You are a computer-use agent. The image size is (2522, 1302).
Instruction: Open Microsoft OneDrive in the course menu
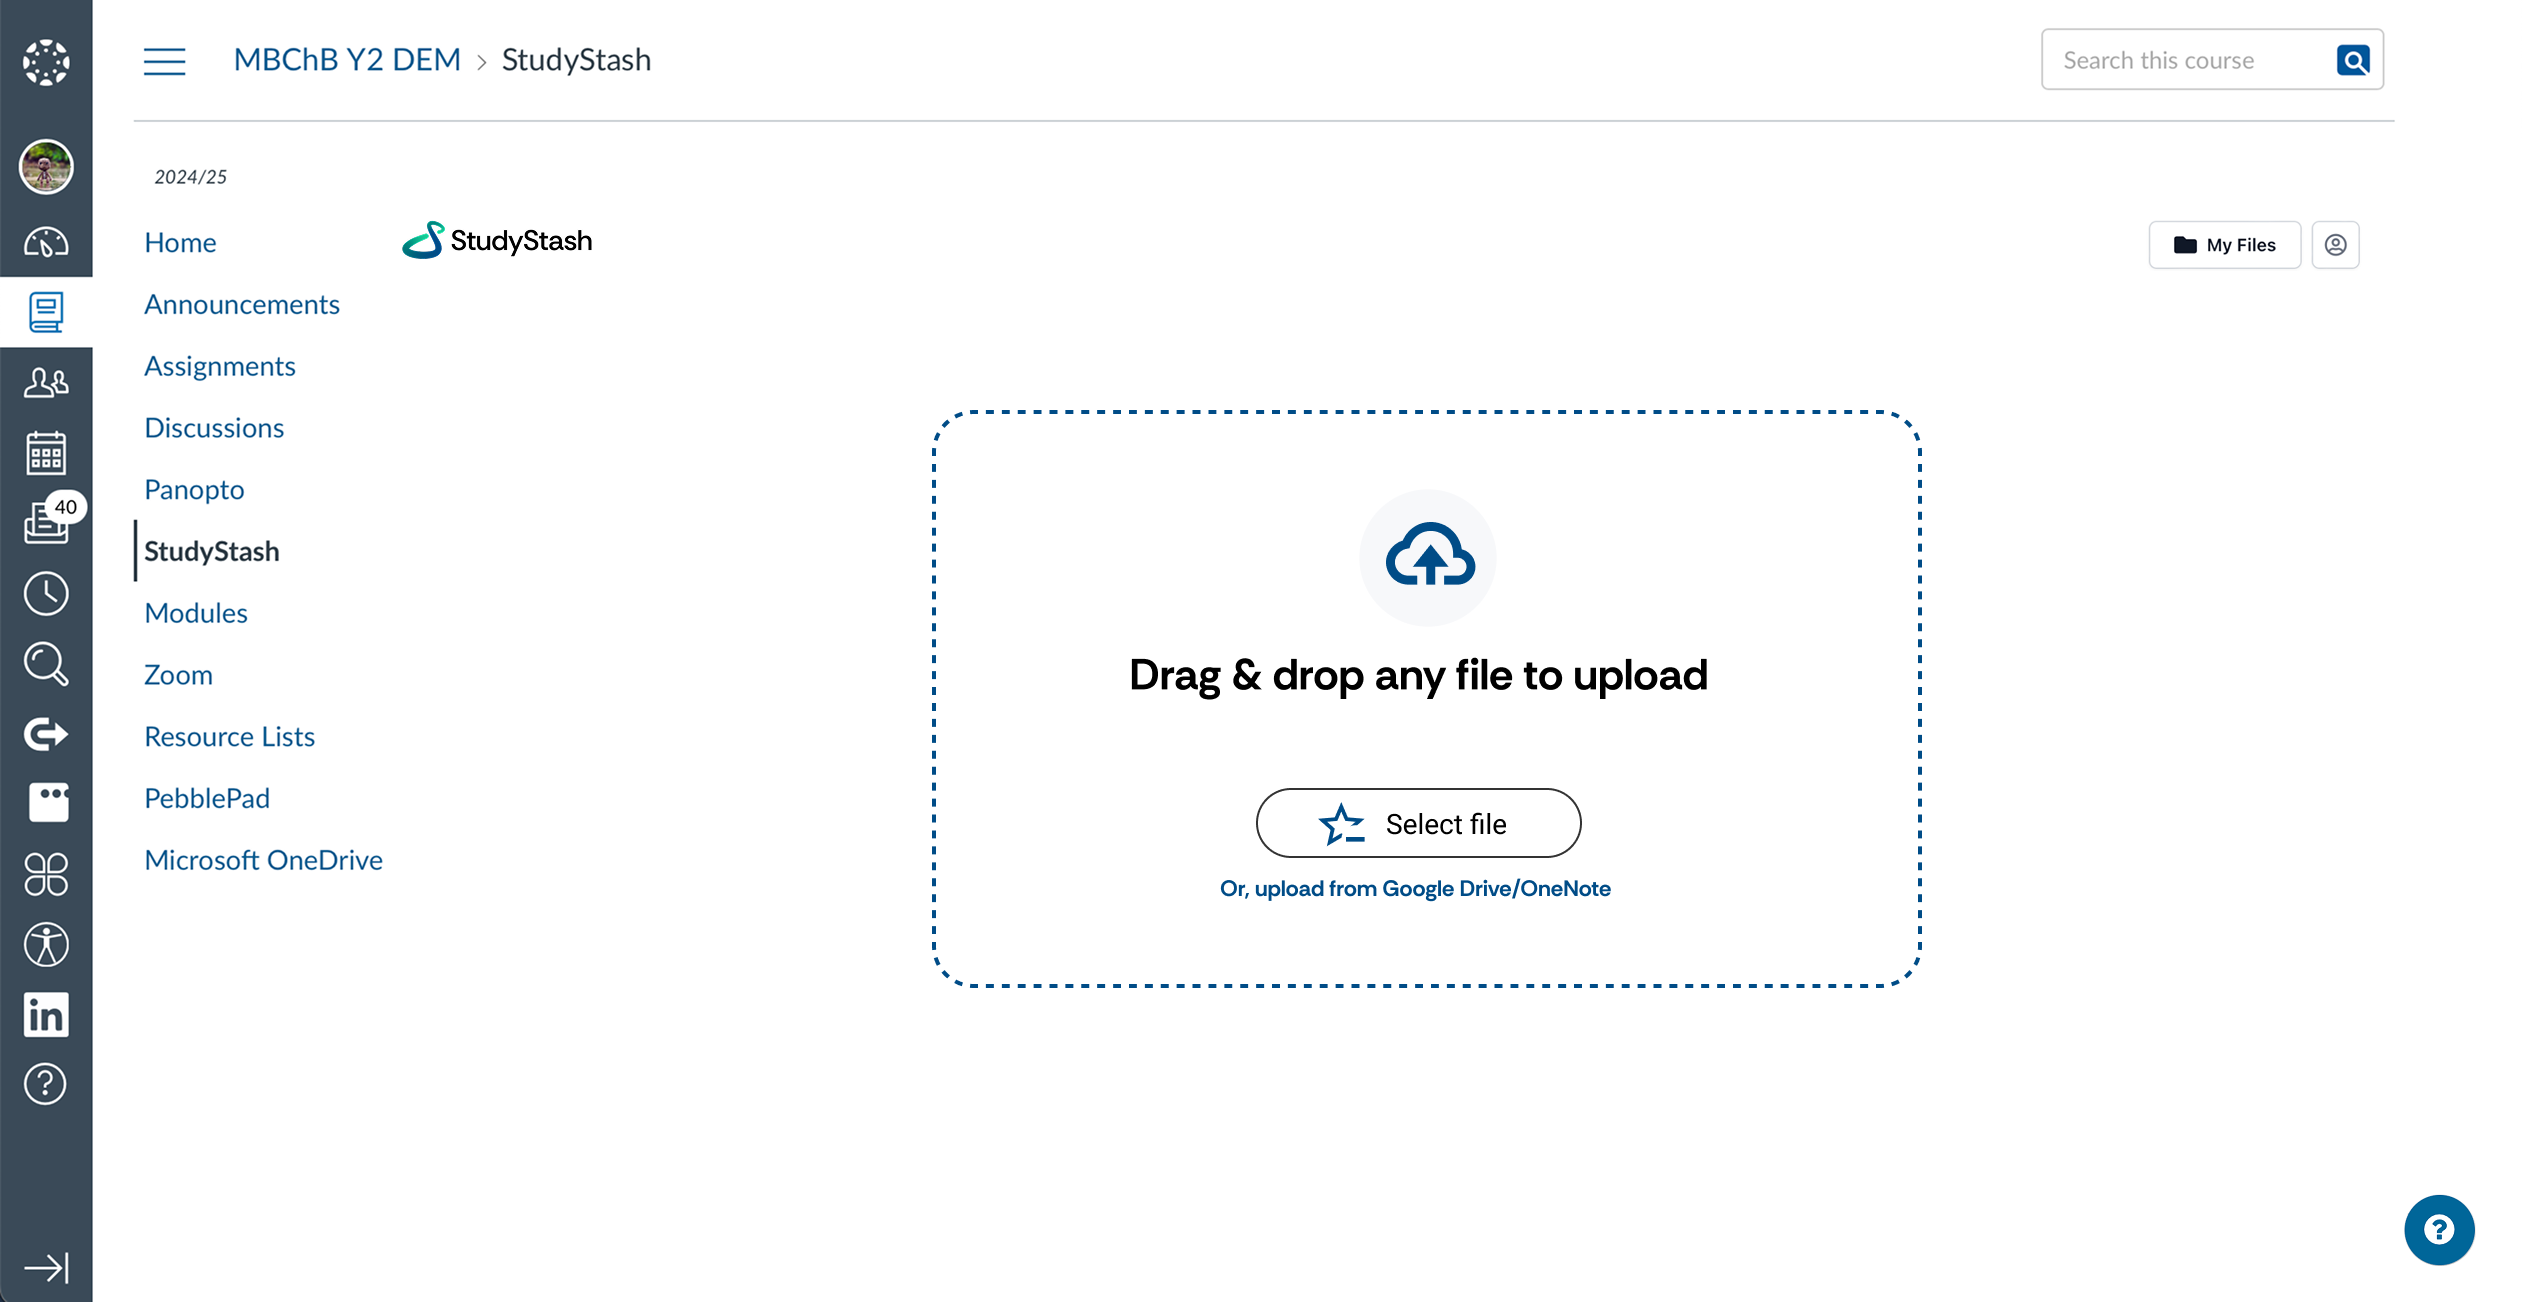point(264,860)
